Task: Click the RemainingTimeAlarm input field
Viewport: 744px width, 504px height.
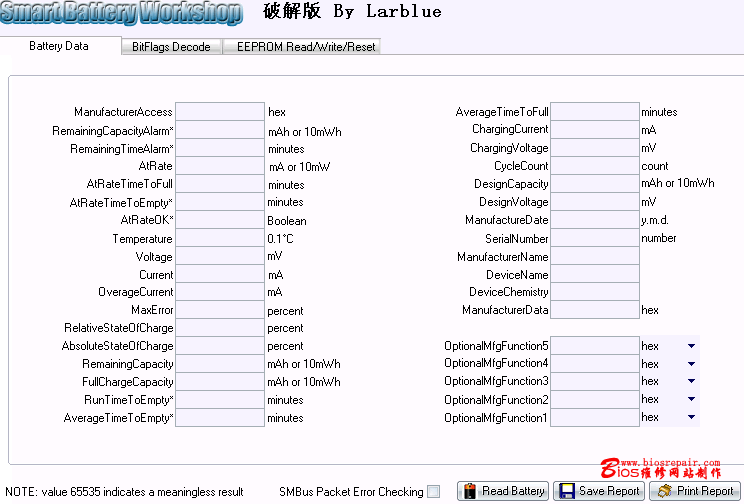Action: [220, 148]
